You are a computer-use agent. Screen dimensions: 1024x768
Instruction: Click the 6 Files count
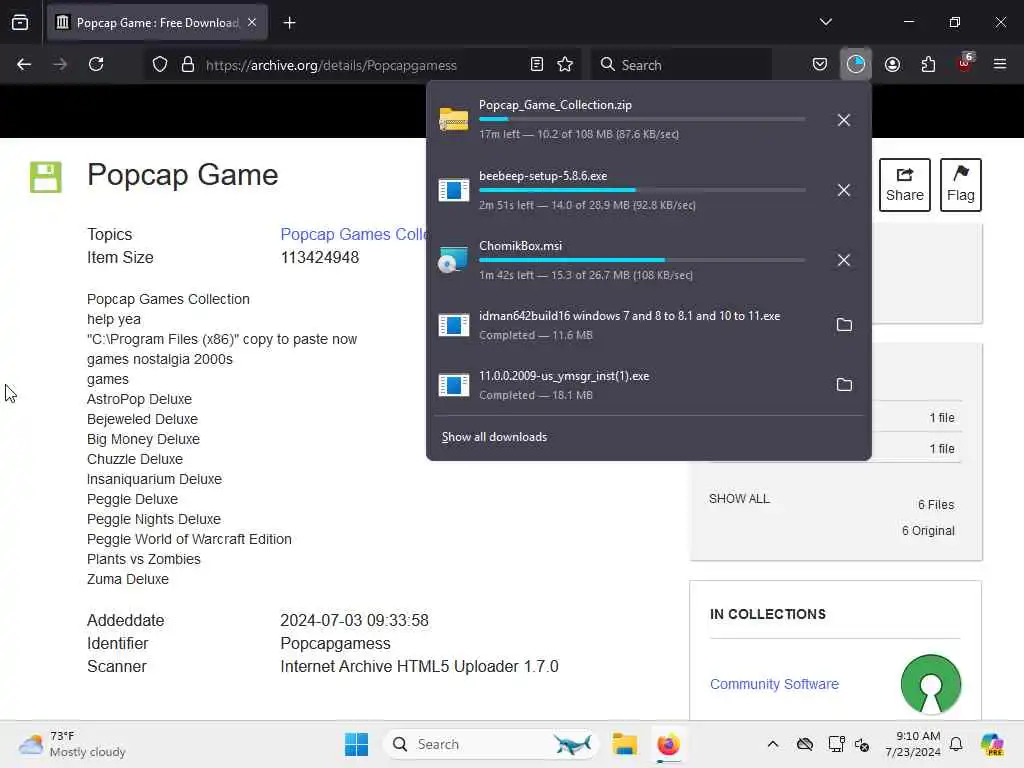(x=936, y=505)
